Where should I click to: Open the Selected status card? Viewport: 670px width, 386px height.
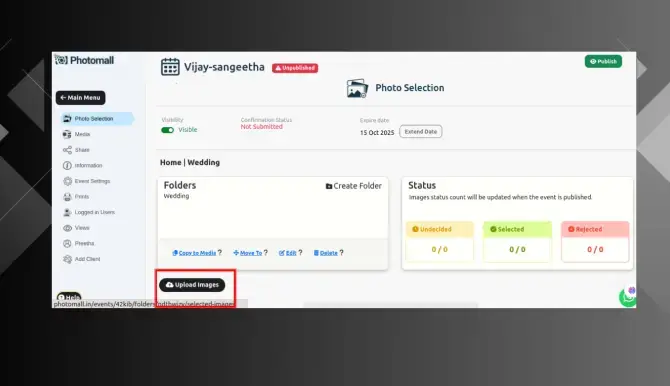pyautogui.click(x=517, y=242)
